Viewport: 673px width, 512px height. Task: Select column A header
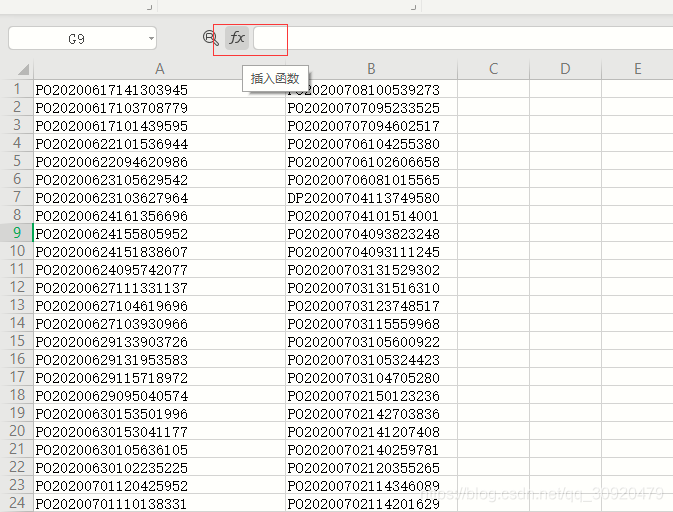pos(160,69)
